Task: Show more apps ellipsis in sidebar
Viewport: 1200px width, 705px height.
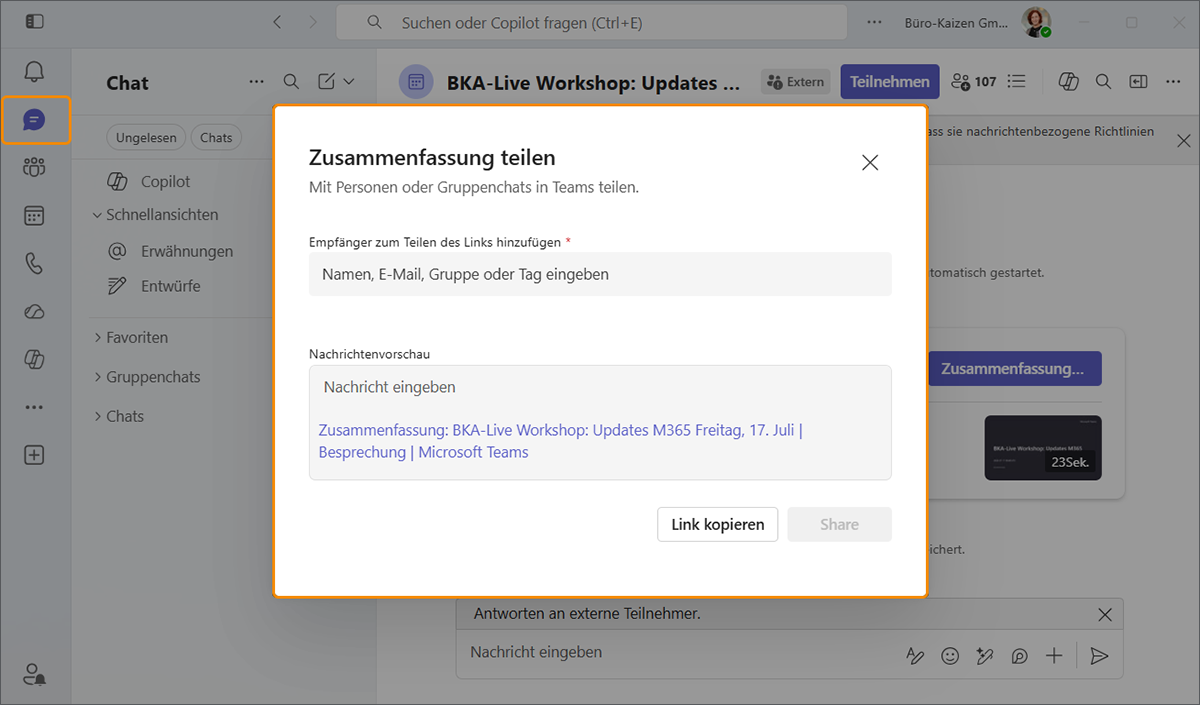Action: click(35, 407)
